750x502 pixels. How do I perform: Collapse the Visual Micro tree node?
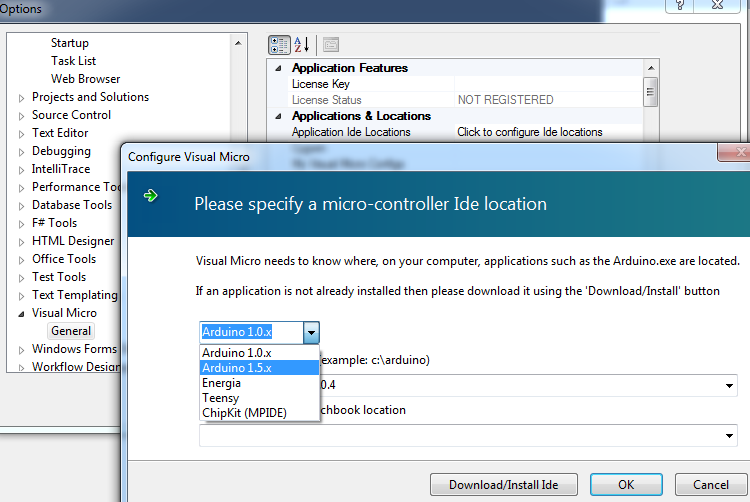[21, 314]
